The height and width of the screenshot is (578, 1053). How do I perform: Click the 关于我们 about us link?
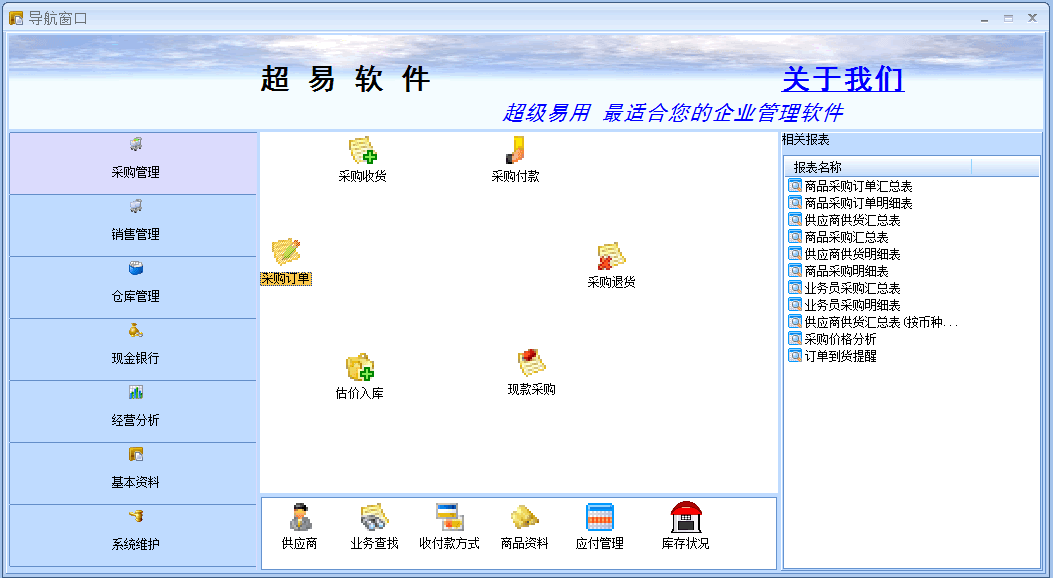pos(843,79)
